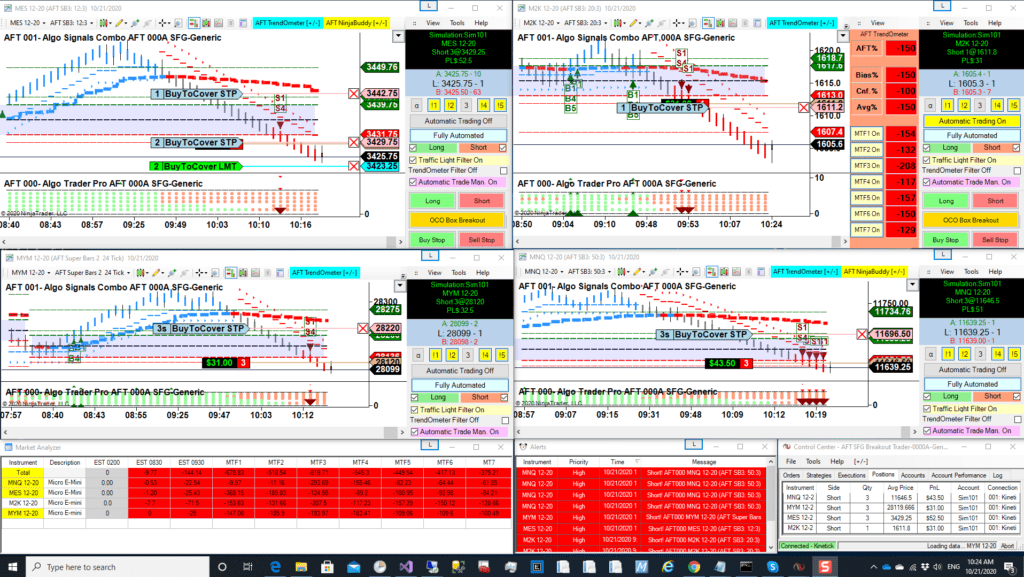Click 2 BuyToCover LMT order label in MES chart
The image size is (1024, 577).
195,166
